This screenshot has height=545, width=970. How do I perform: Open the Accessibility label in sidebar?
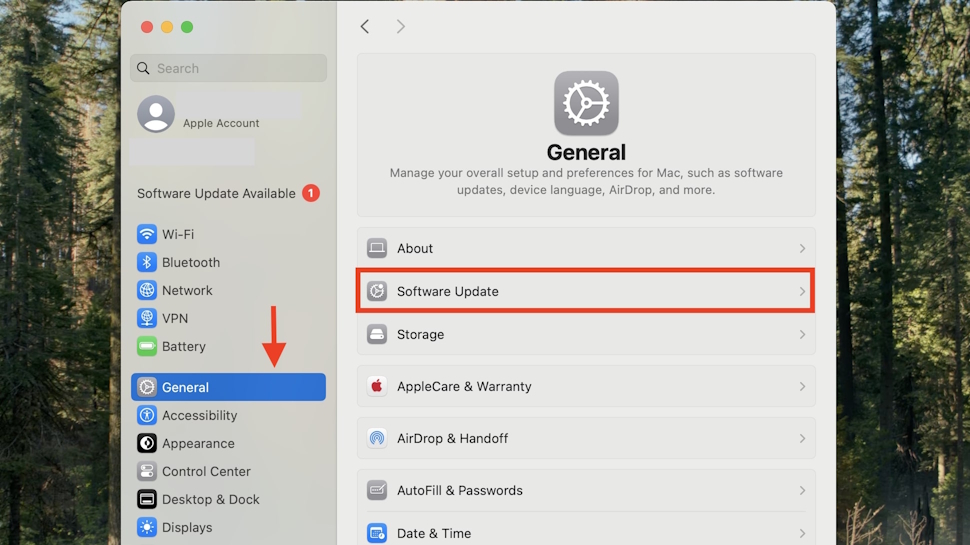[200, 415]
